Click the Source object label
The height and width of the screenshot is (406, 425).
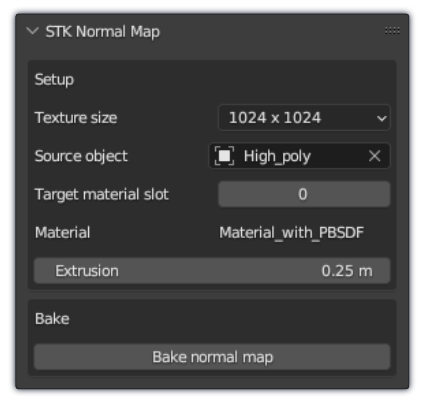(x=81, y=156)
